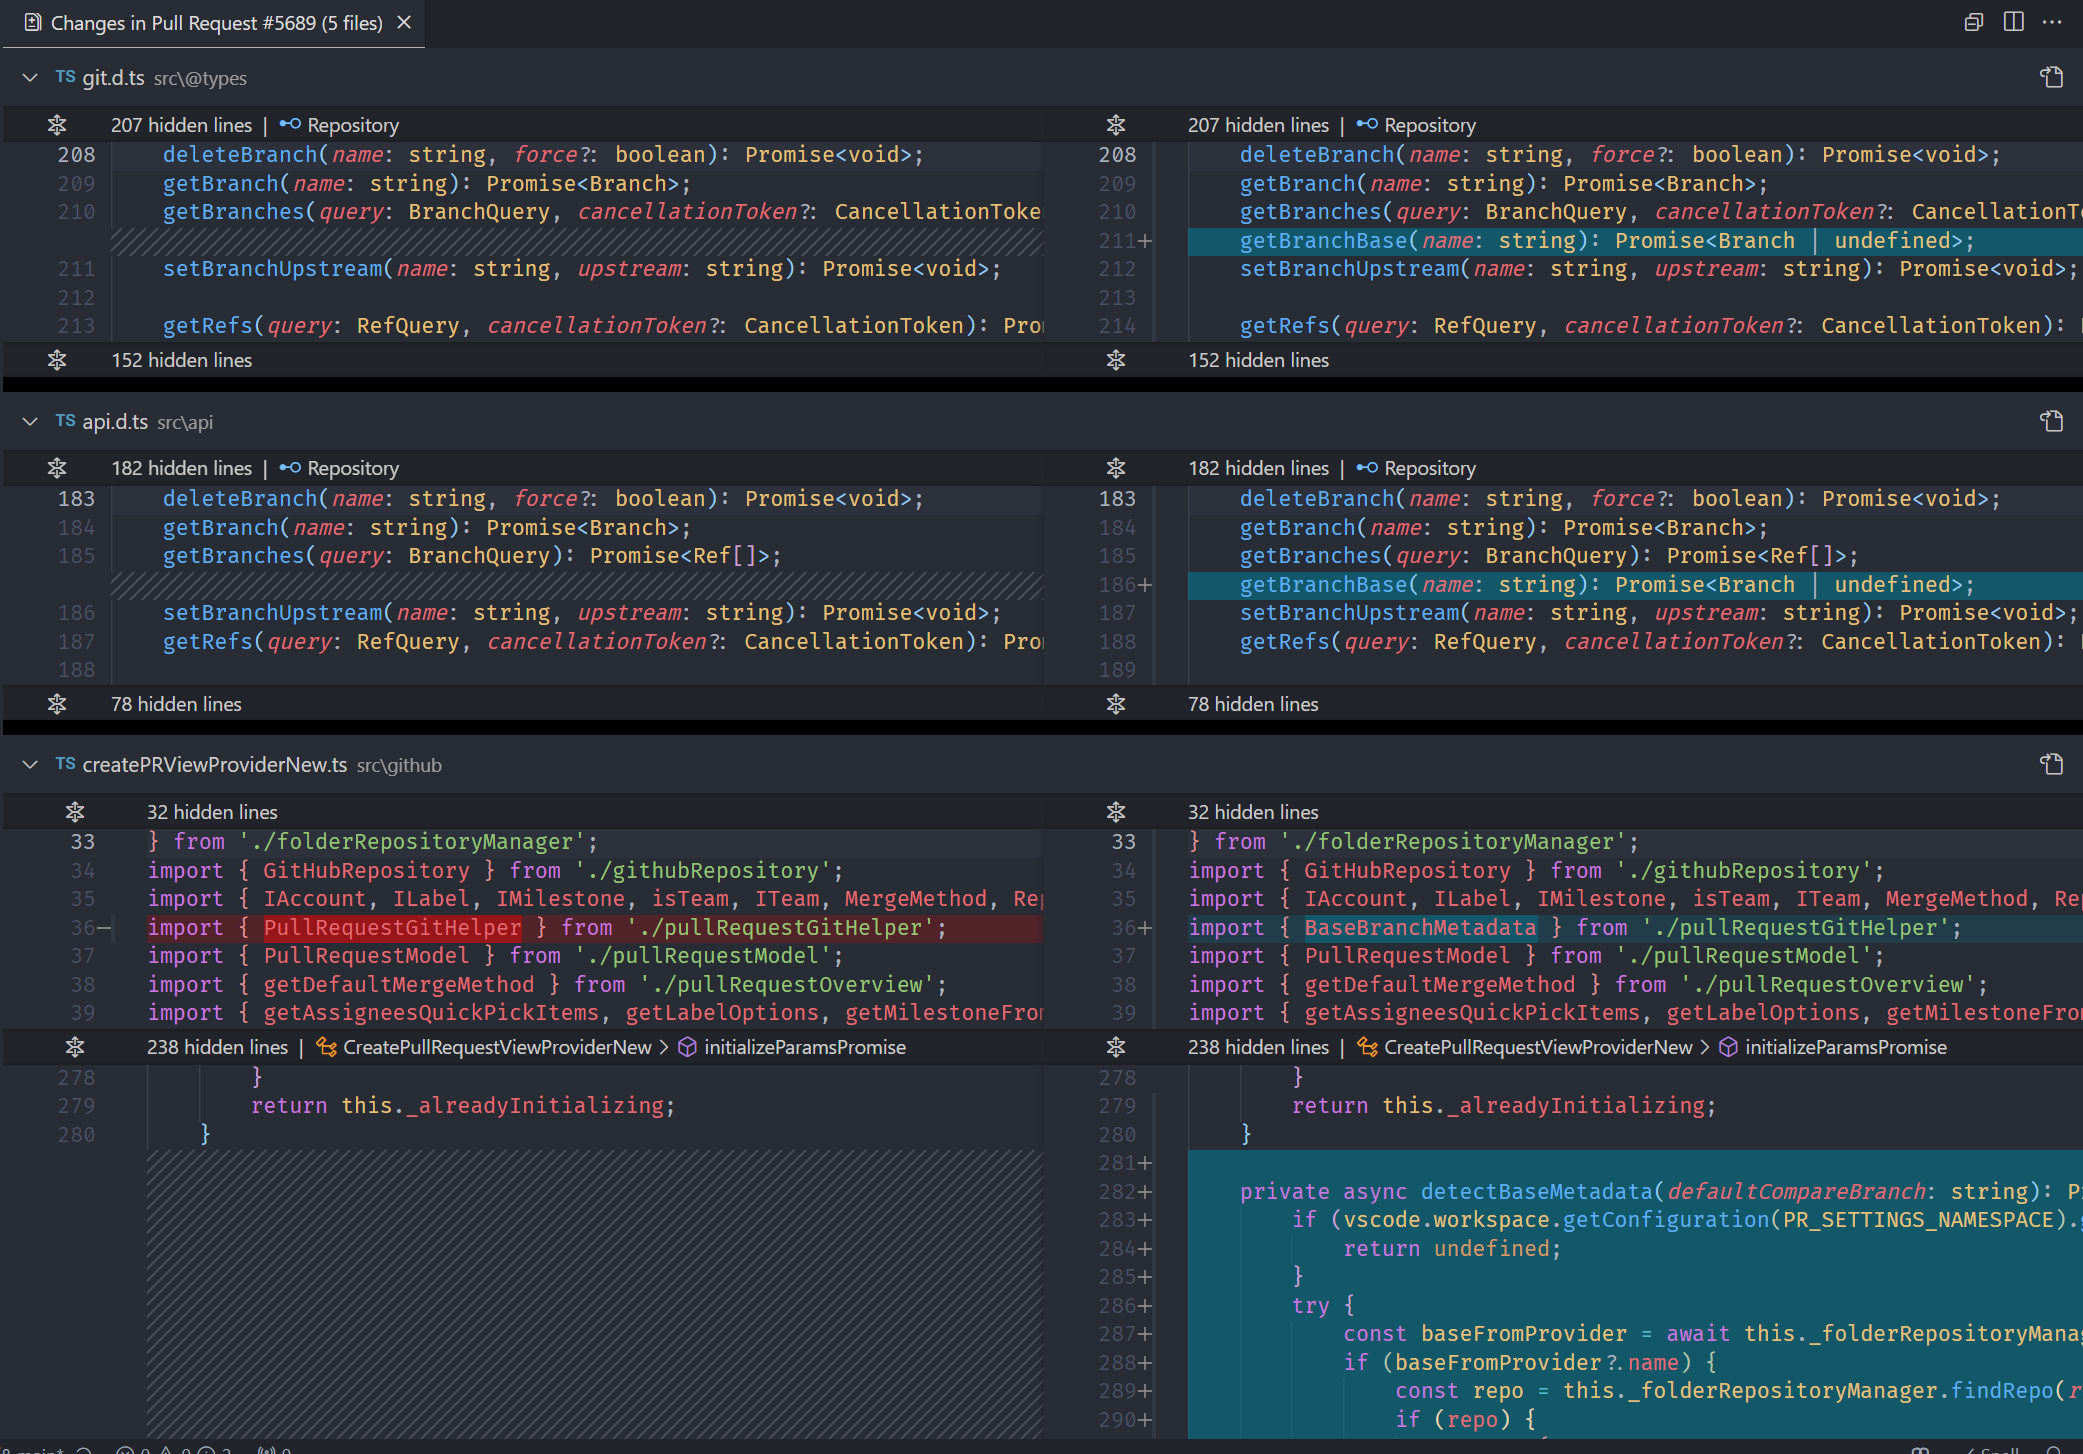Click '207 hidden lines' text in left pane

[181, 125]
